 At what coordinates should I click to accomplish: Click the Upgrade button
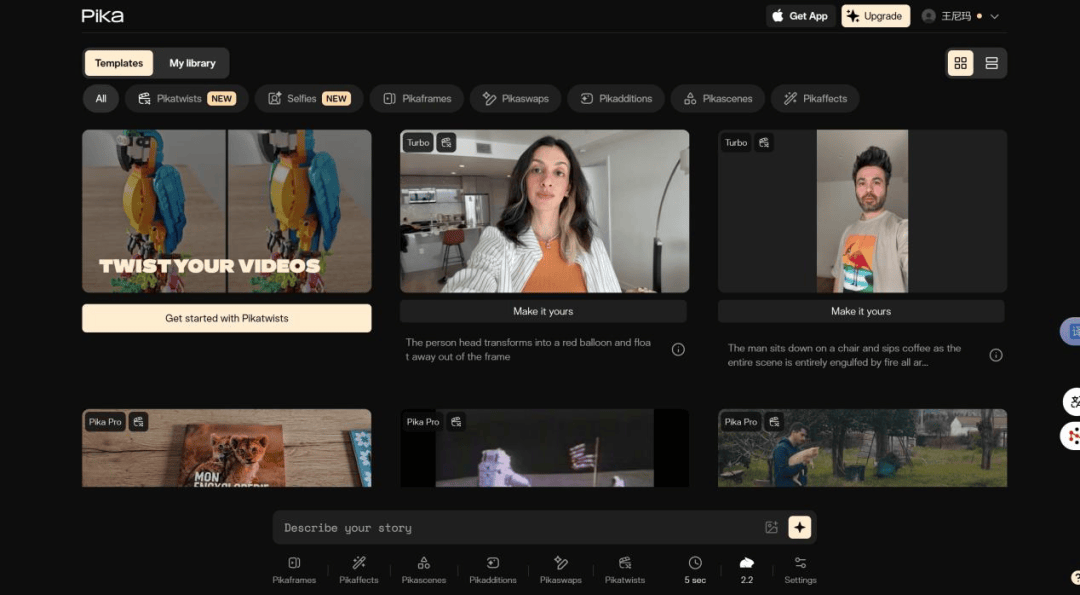(x=875, y=16)
